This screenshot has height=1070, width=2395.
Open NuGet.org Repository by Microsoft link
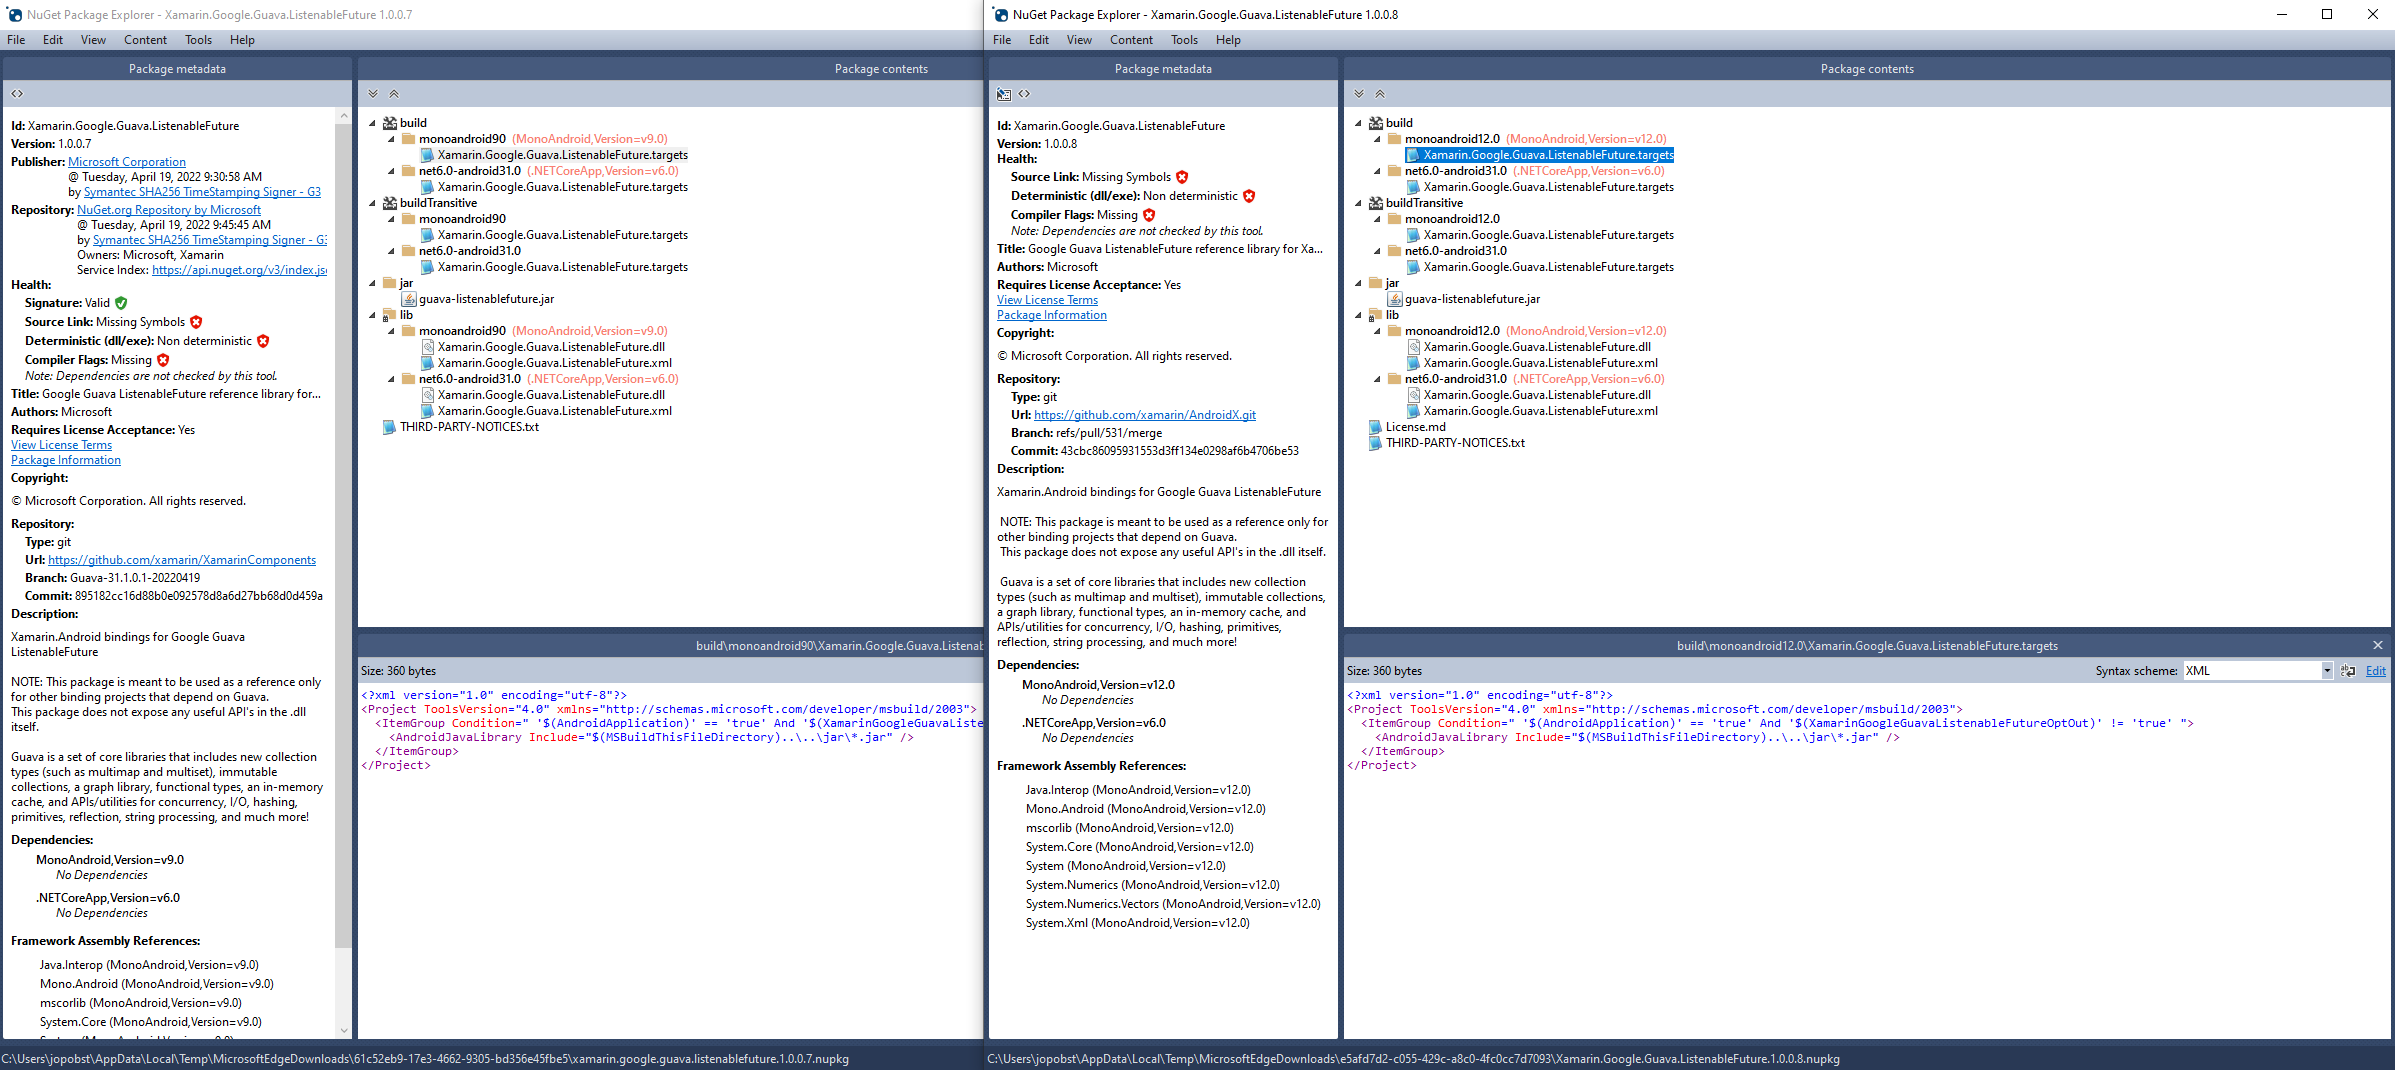pyautogui.click(x=169, y=210)
